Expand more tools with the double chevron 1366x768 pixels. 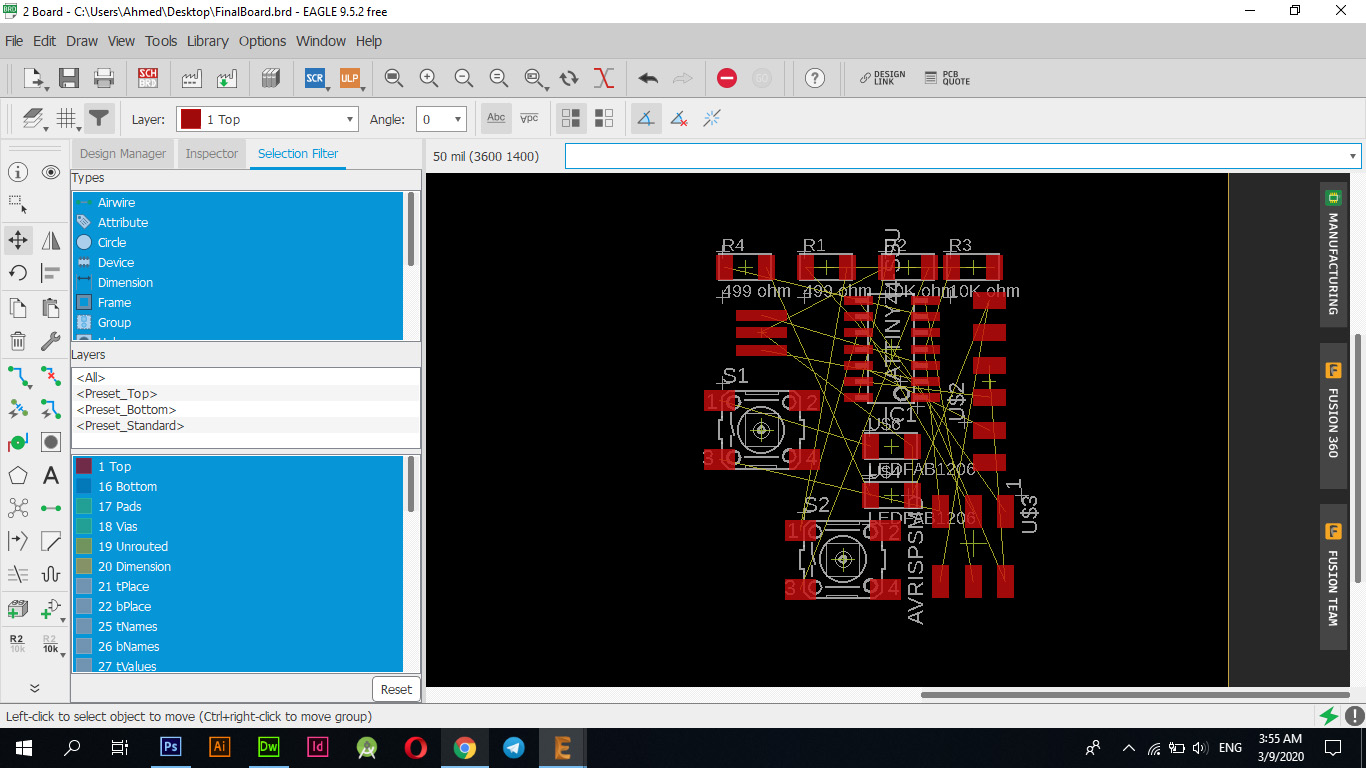click(x=34, y=688)
